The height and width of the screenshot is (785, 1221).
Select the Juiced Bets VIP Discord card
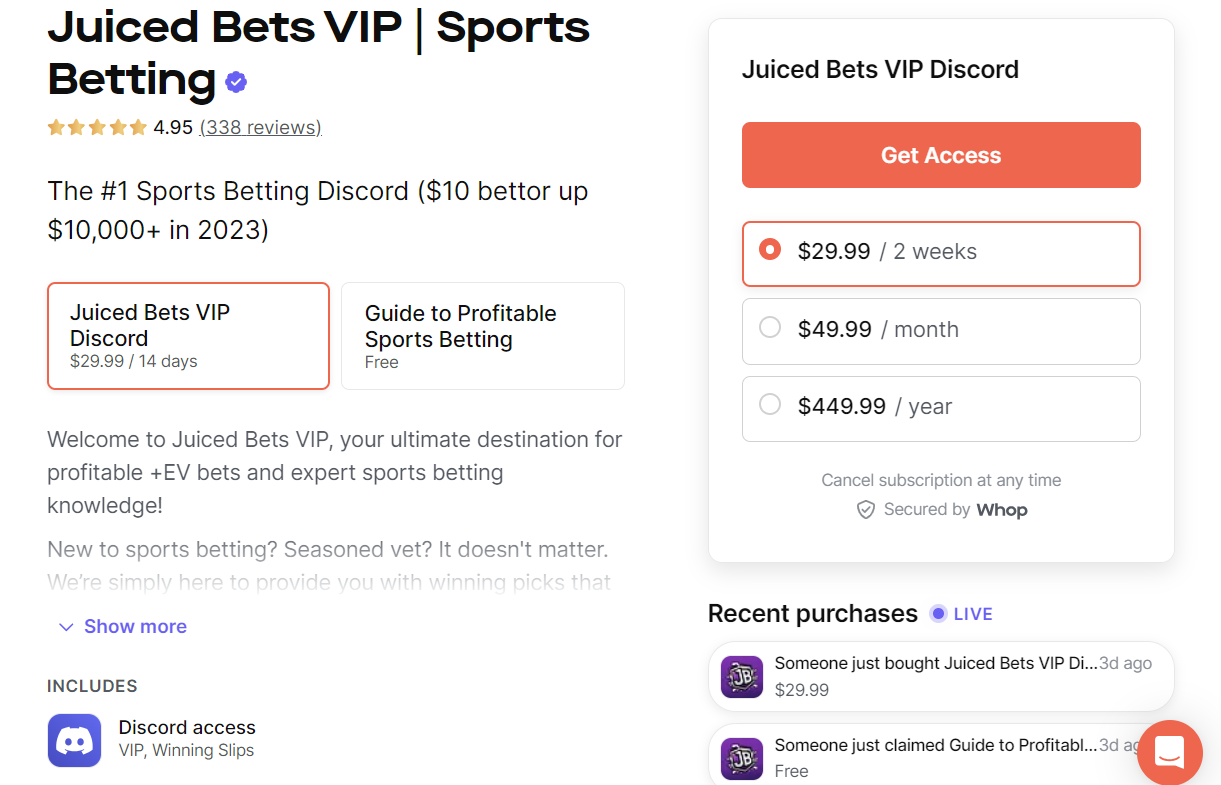(188, 335)
